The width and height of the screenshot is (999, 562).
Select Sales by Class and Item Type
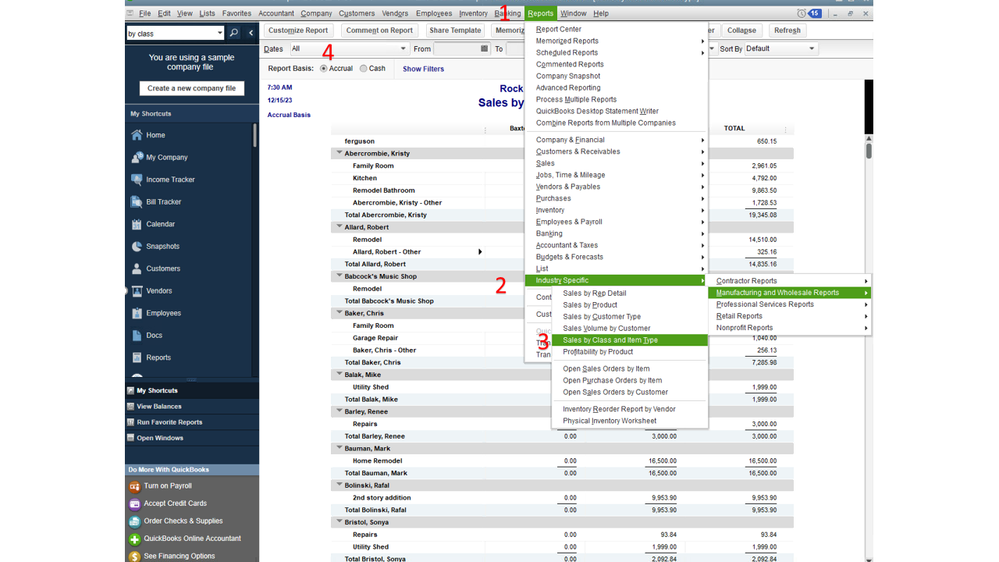(629, 340)
